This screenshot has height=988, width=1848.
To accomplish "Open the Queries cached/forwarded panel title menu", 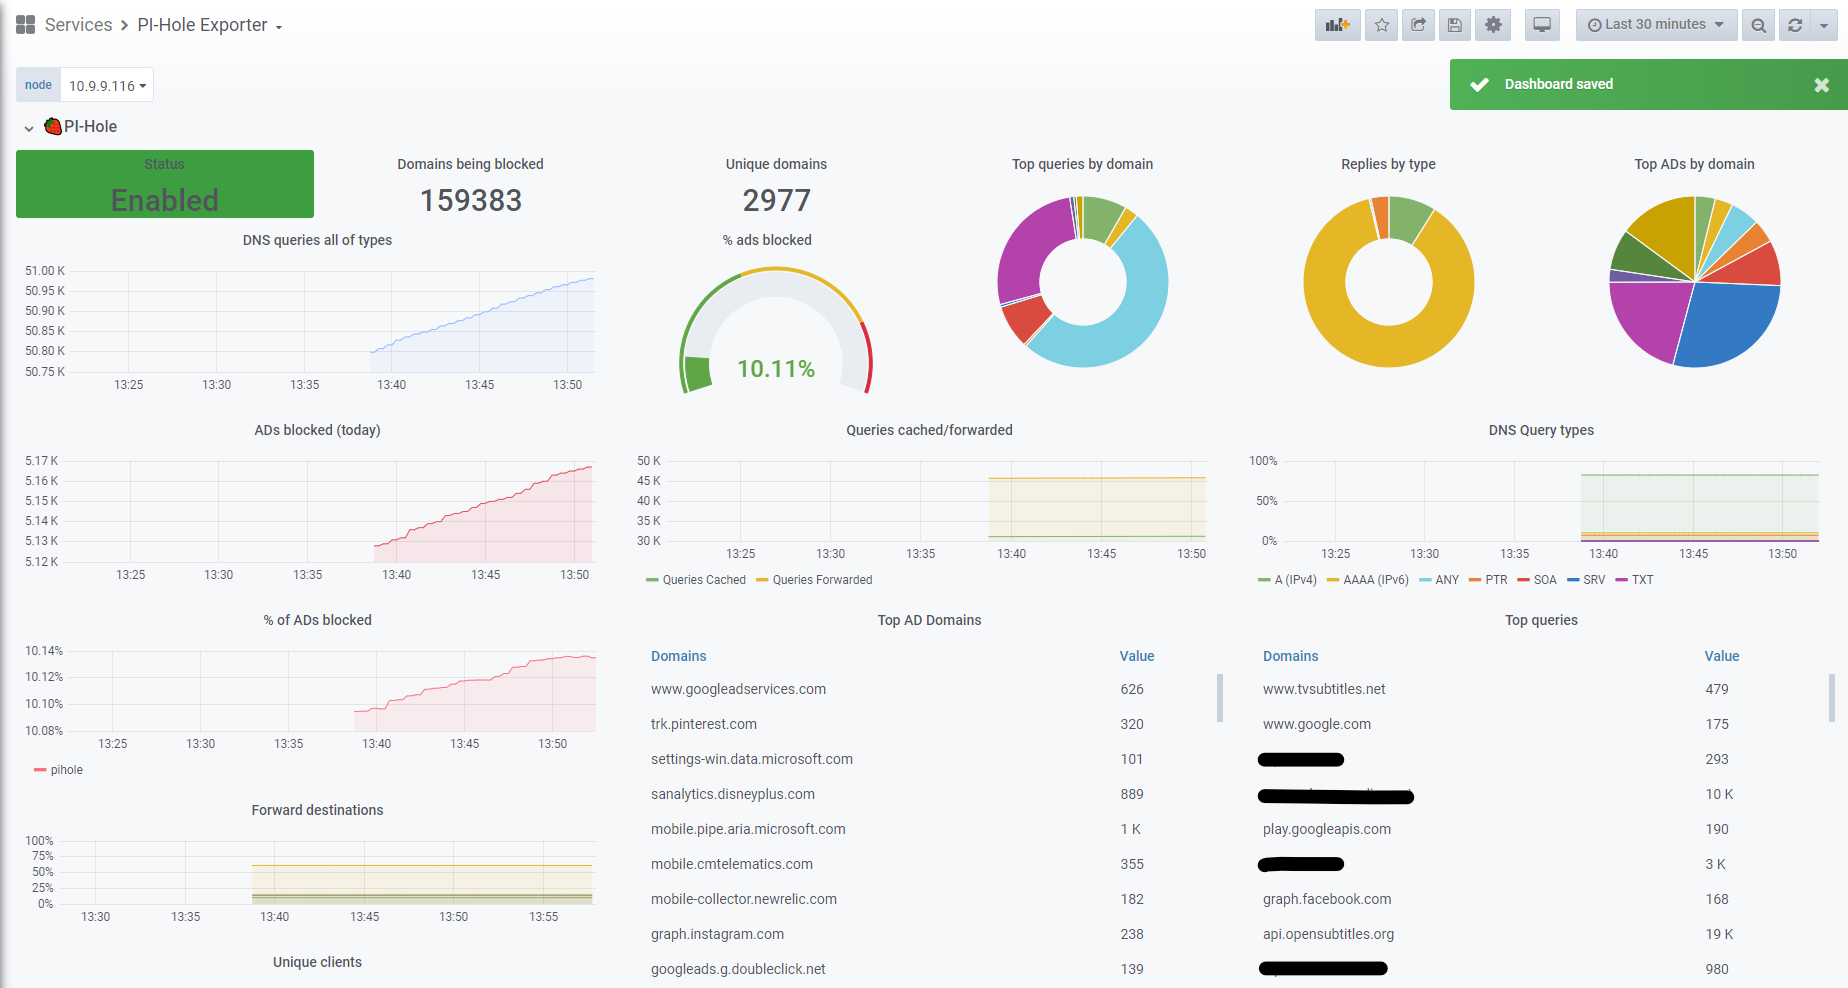I will coord(929,430).
